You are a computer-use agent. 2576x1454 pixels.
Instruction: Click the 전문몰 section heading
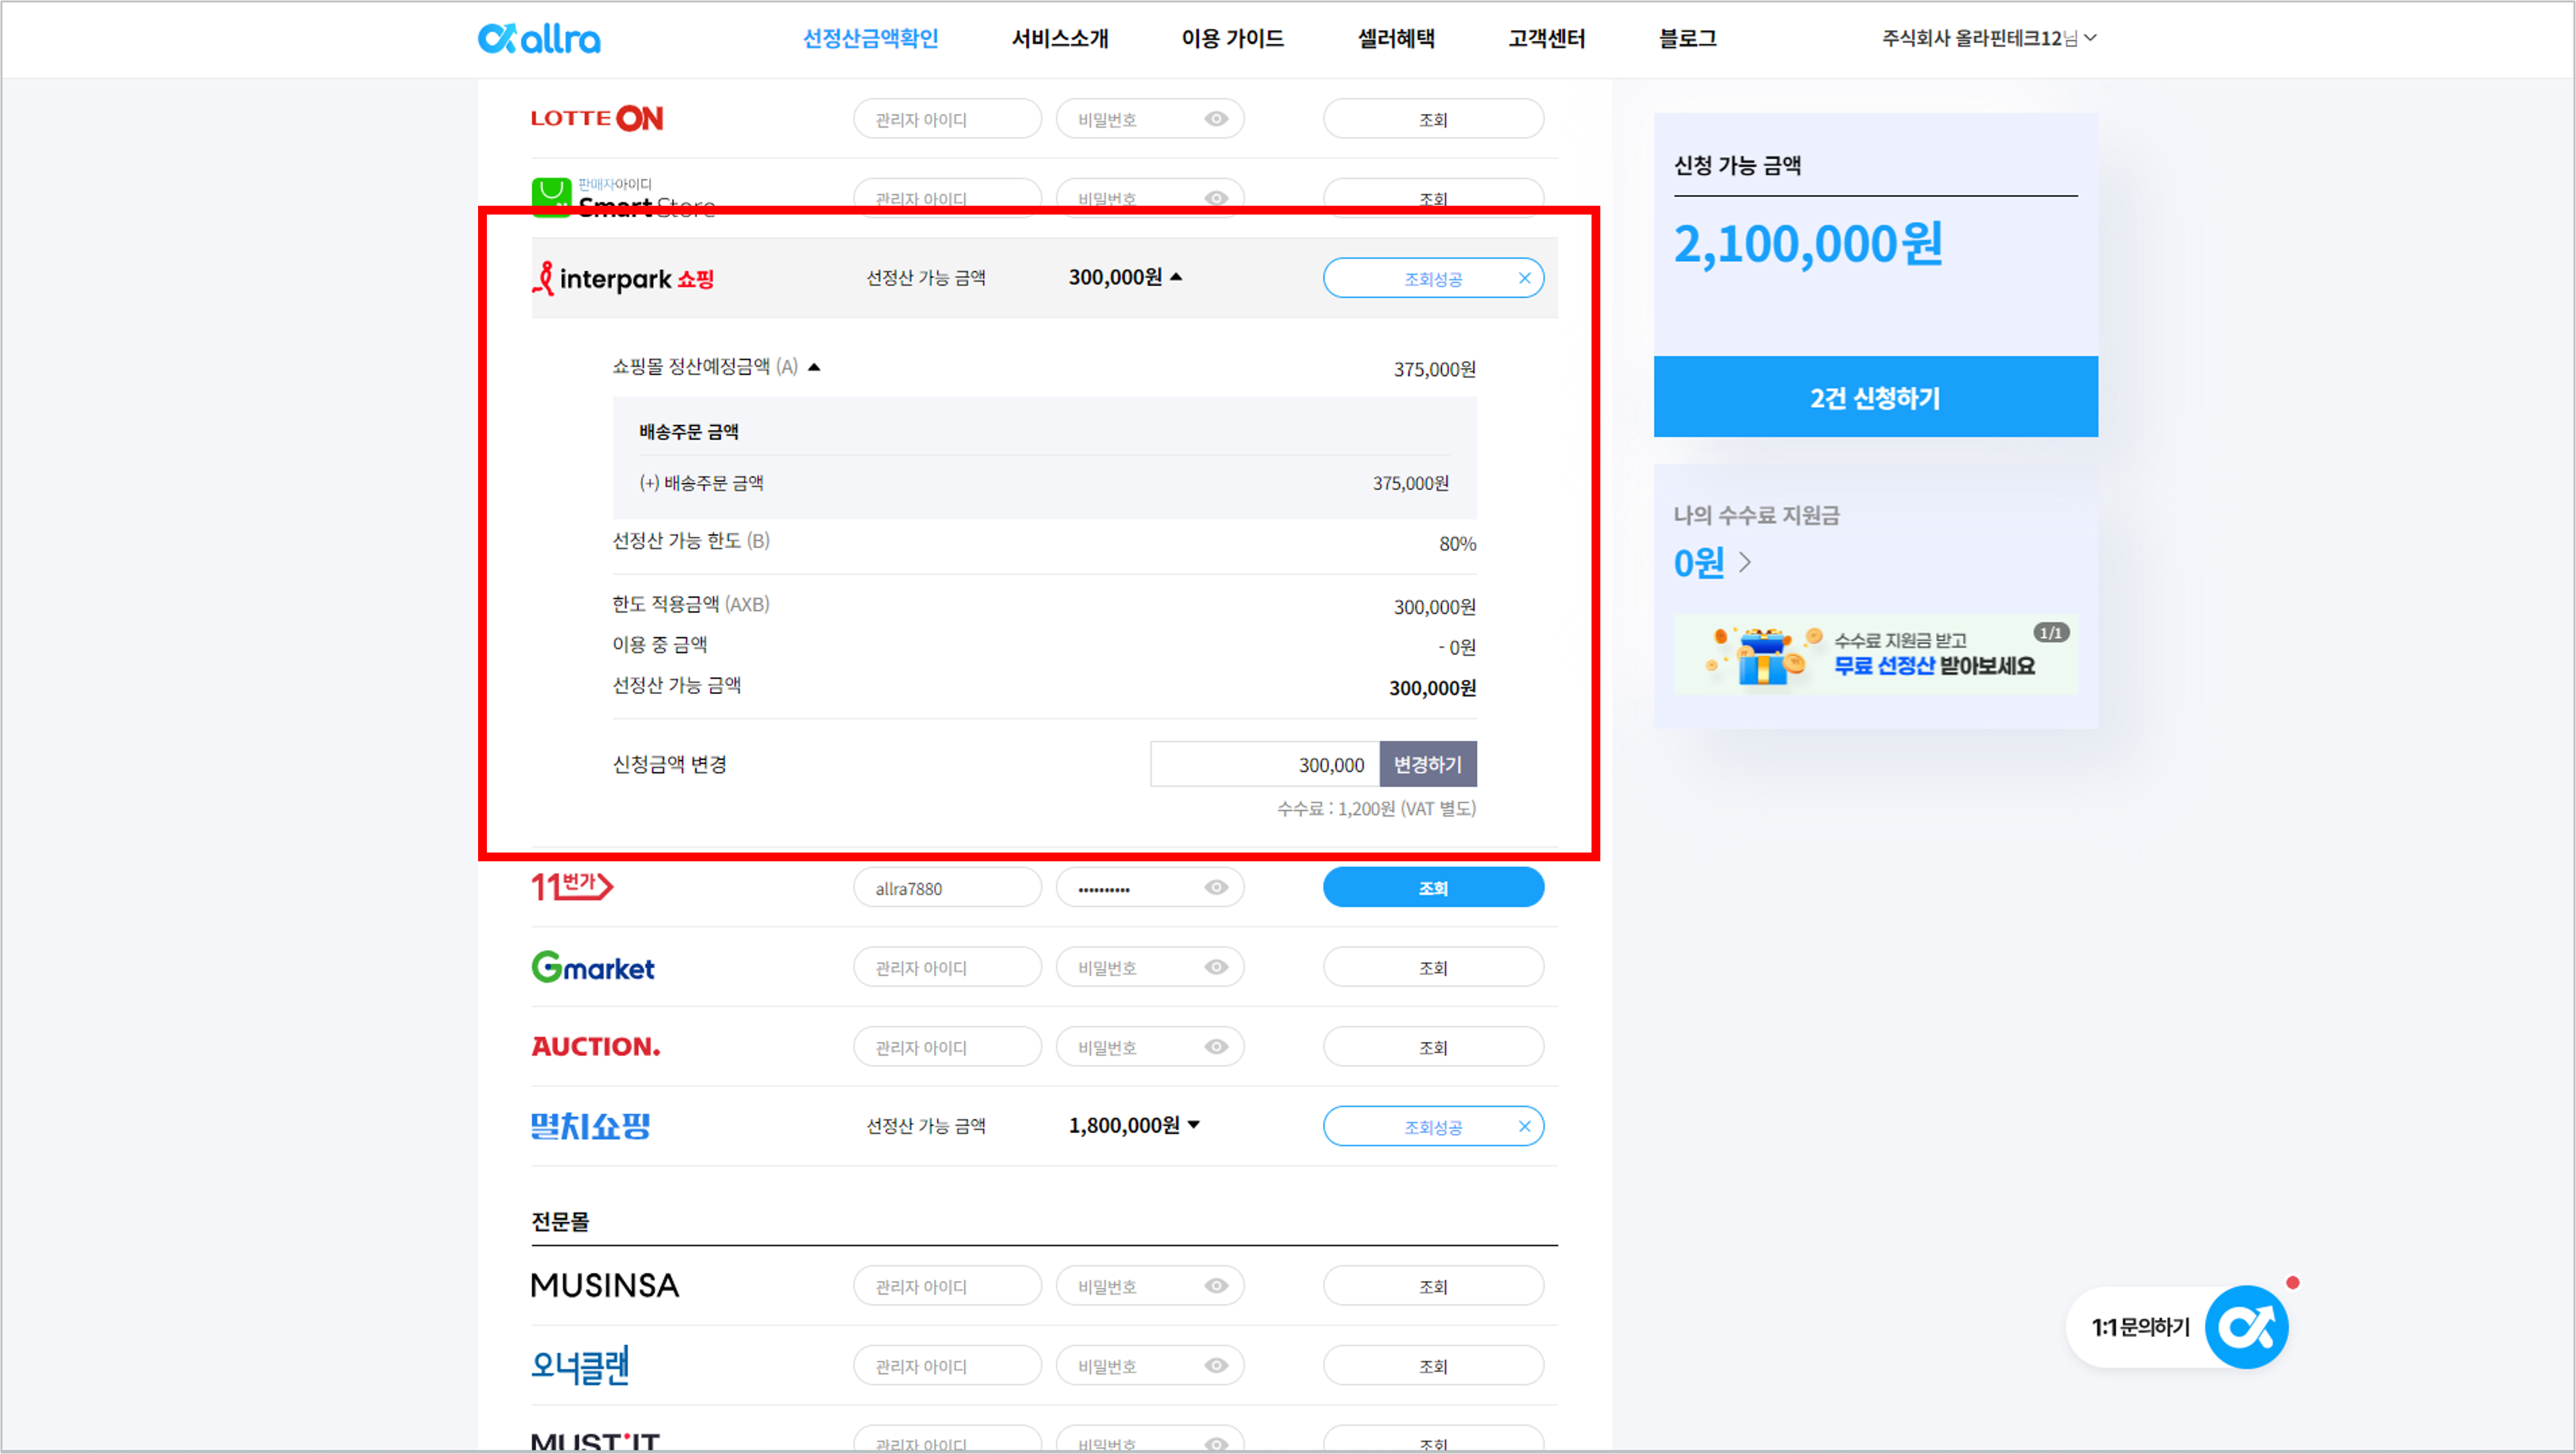pos(560,1221)
